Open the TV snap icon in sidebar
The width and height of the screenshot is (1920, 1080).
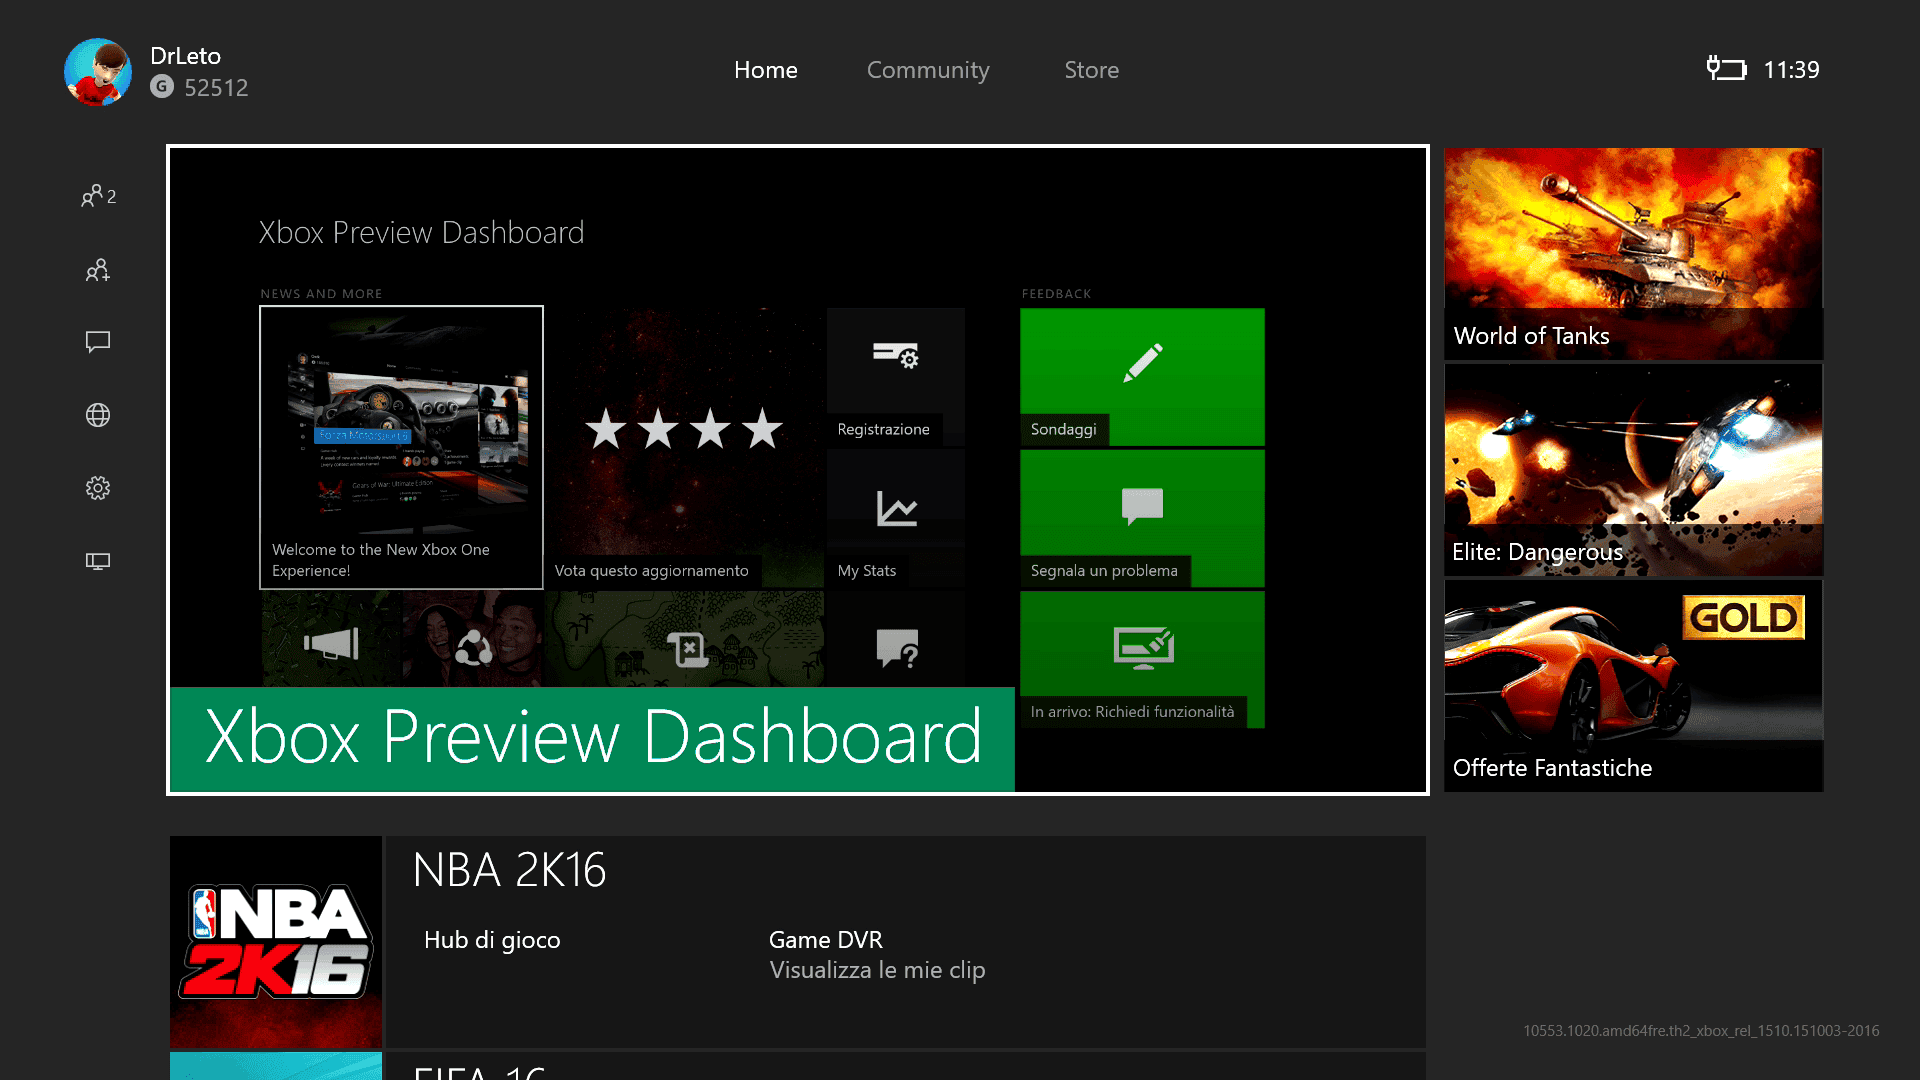point(98,561)
